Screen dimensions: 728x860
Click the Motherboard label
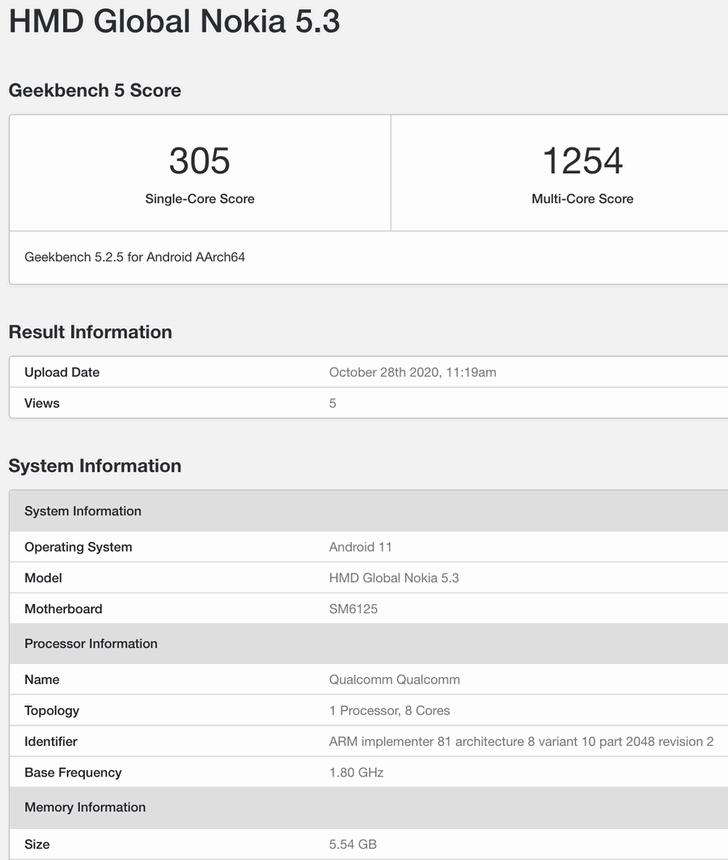[64, 609]
